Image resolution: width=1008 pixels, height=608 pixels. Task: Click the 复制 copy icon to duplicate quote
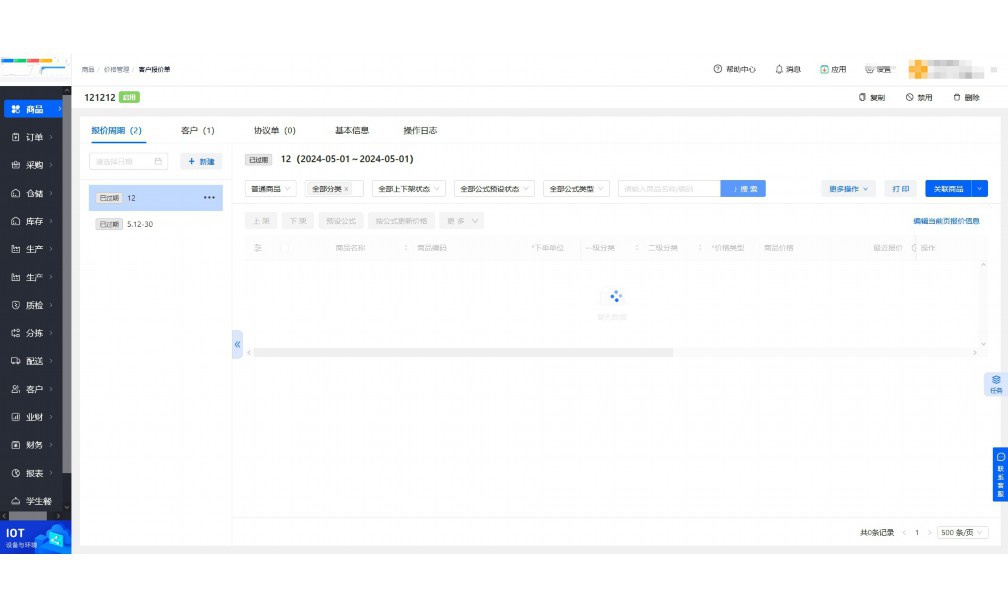(869, 96)
